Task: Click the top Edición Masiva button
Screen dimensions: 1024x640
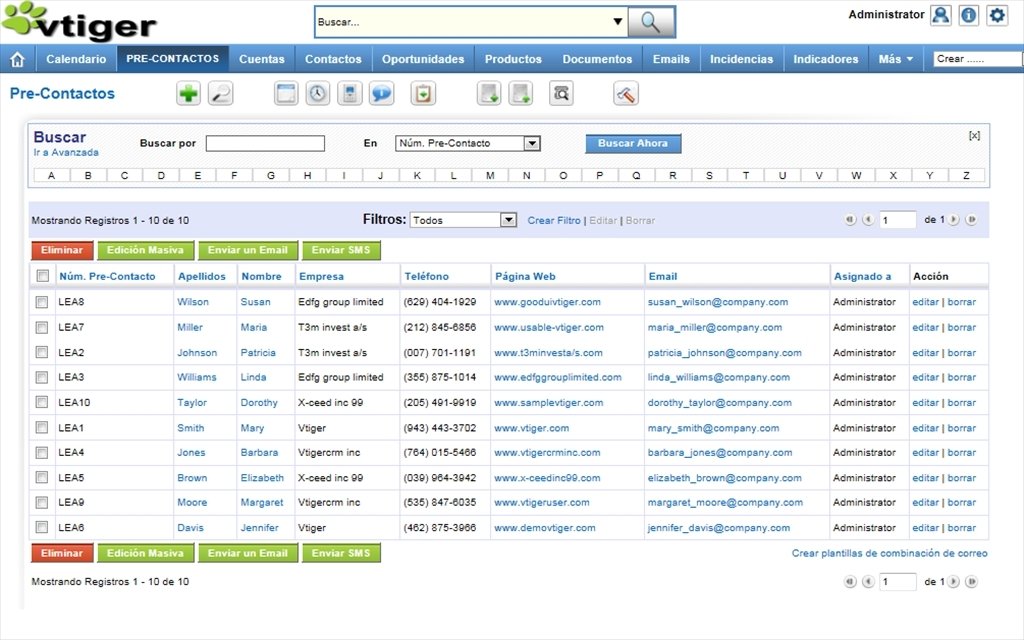Action: coord(145,250)
